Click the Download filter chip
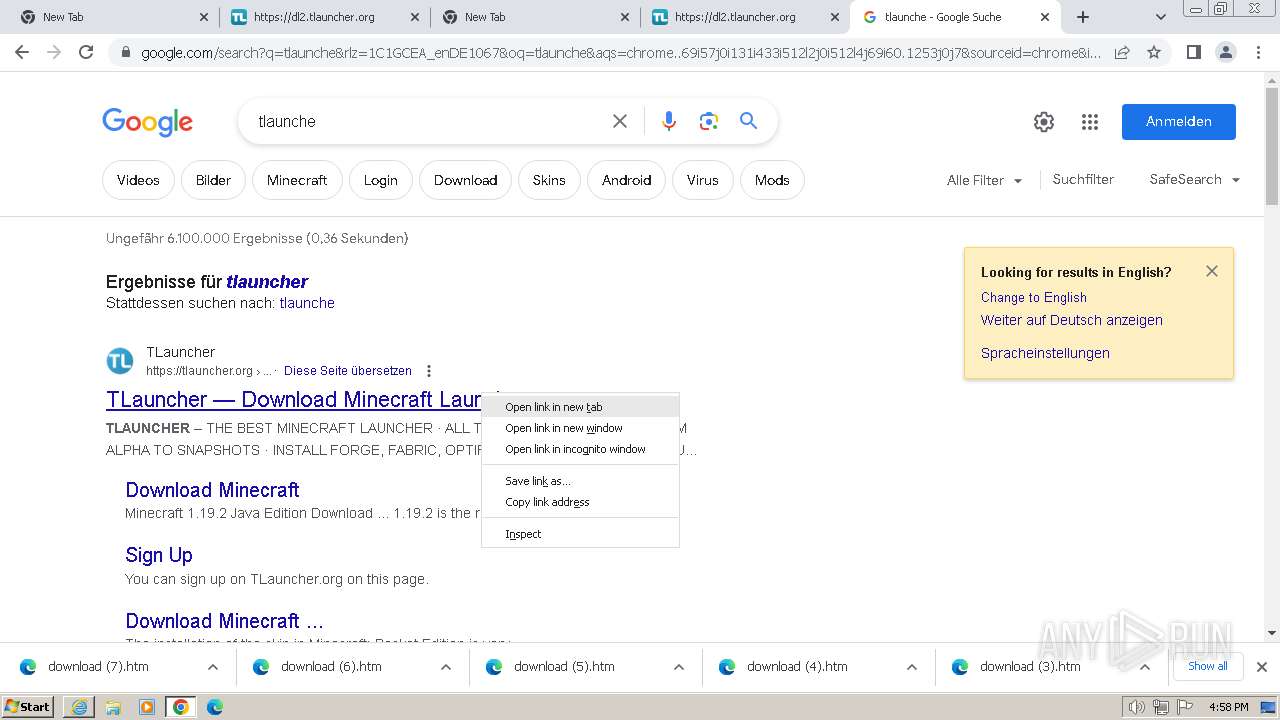 tap(465, 180)
